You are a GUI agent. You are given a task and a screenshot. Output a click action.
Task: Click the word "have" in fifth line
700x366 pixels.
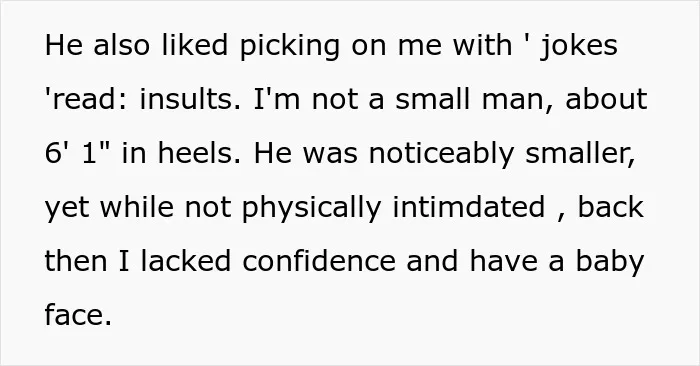click(503, 261)
